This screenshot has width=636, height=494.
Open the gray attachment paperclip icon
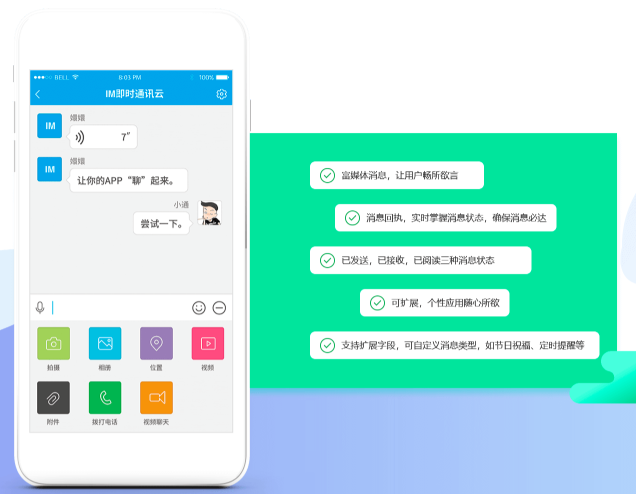[54, 398]
